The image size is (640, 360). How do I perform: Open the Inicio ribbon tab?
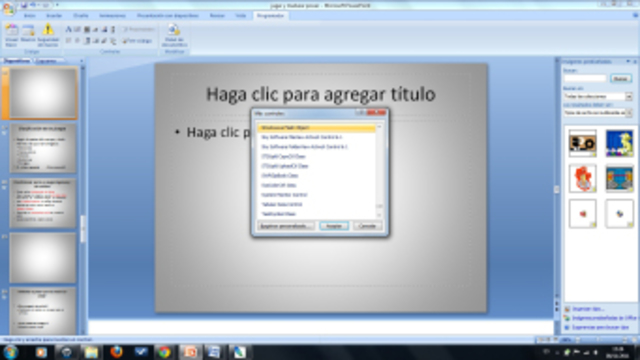(x=30, y=16)
